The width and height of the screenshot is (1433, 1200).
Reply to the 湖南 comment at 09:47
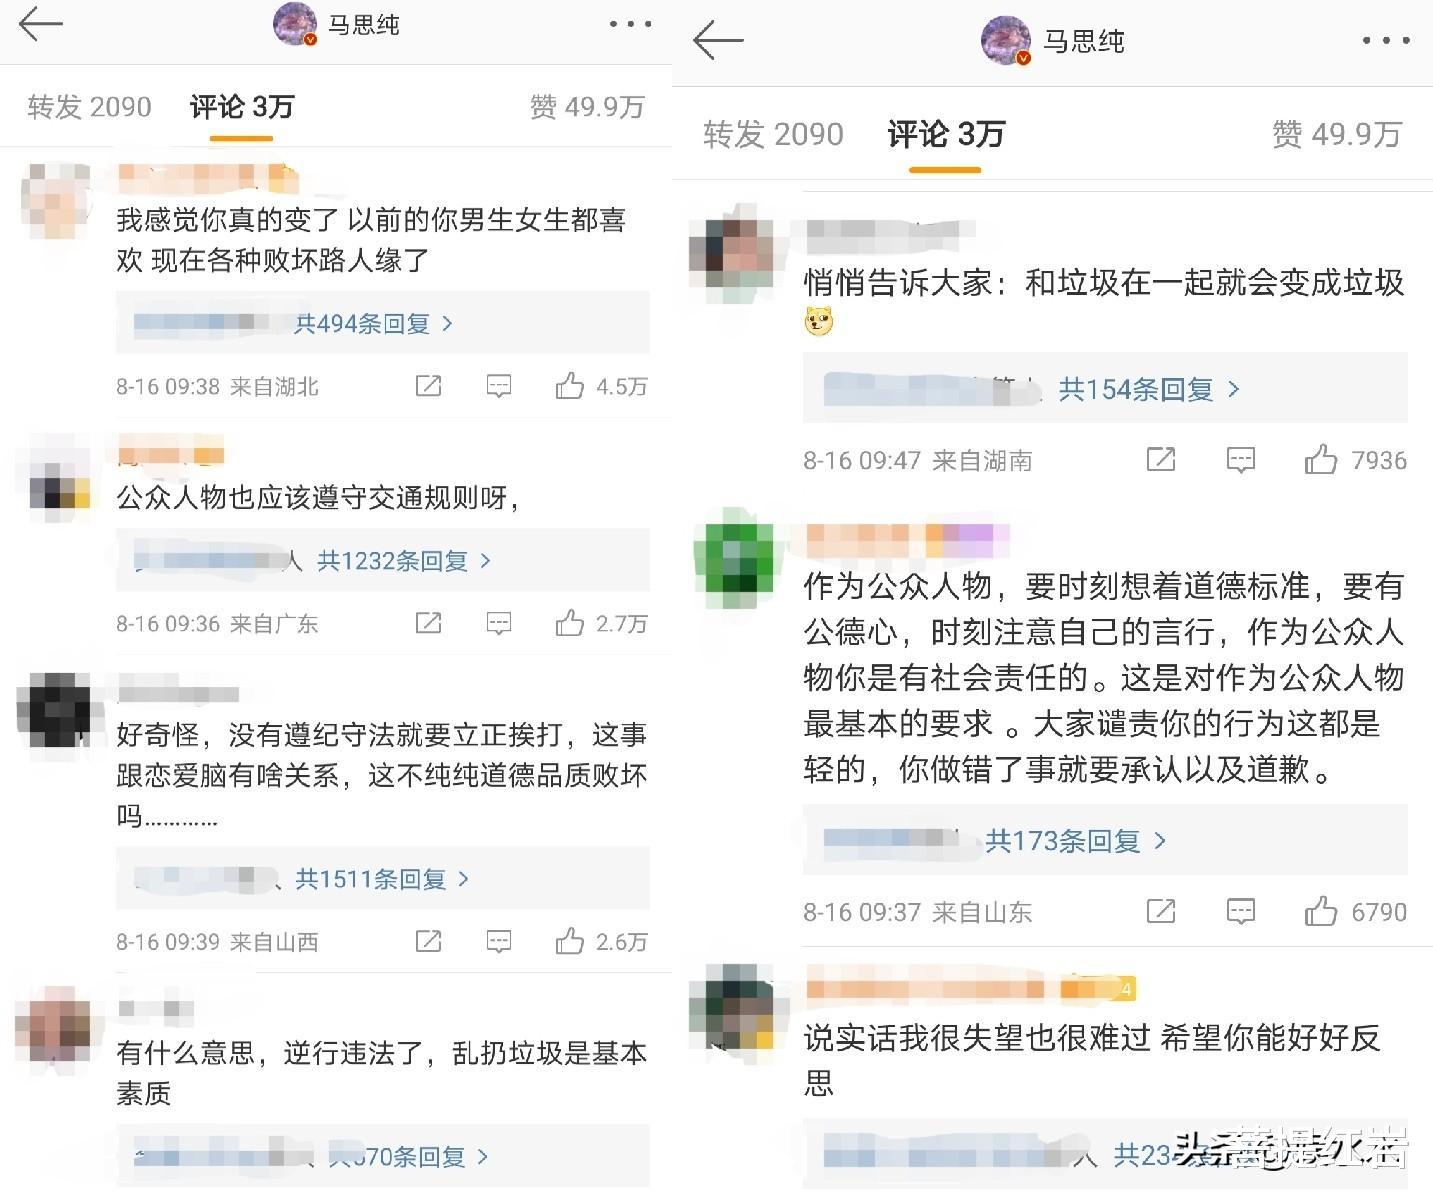pyautogui.click(x=1240, y=460)
